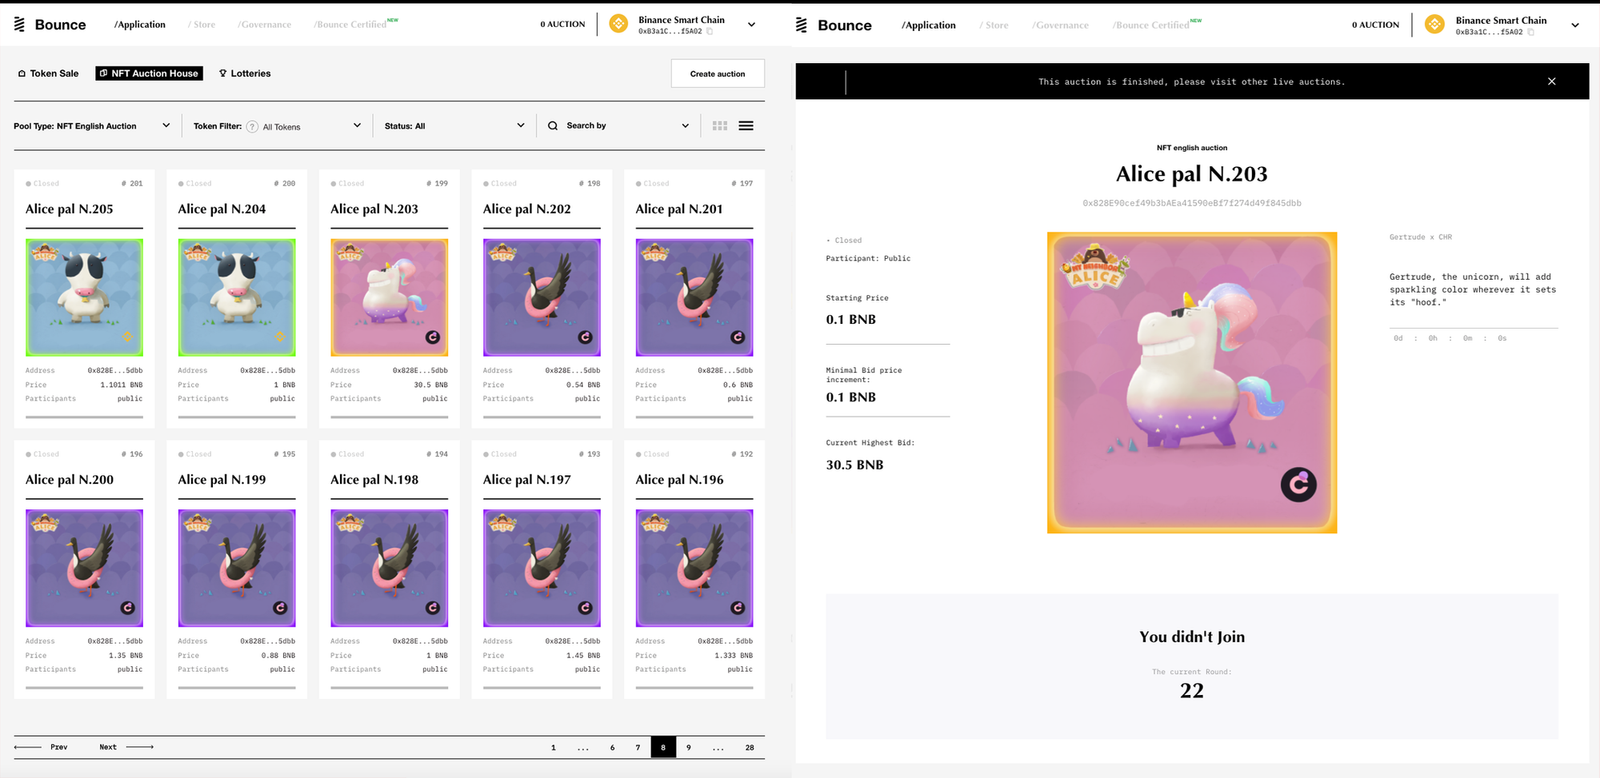
Task: Click BNB chain icon in right window header
Action: [1434, 25]
